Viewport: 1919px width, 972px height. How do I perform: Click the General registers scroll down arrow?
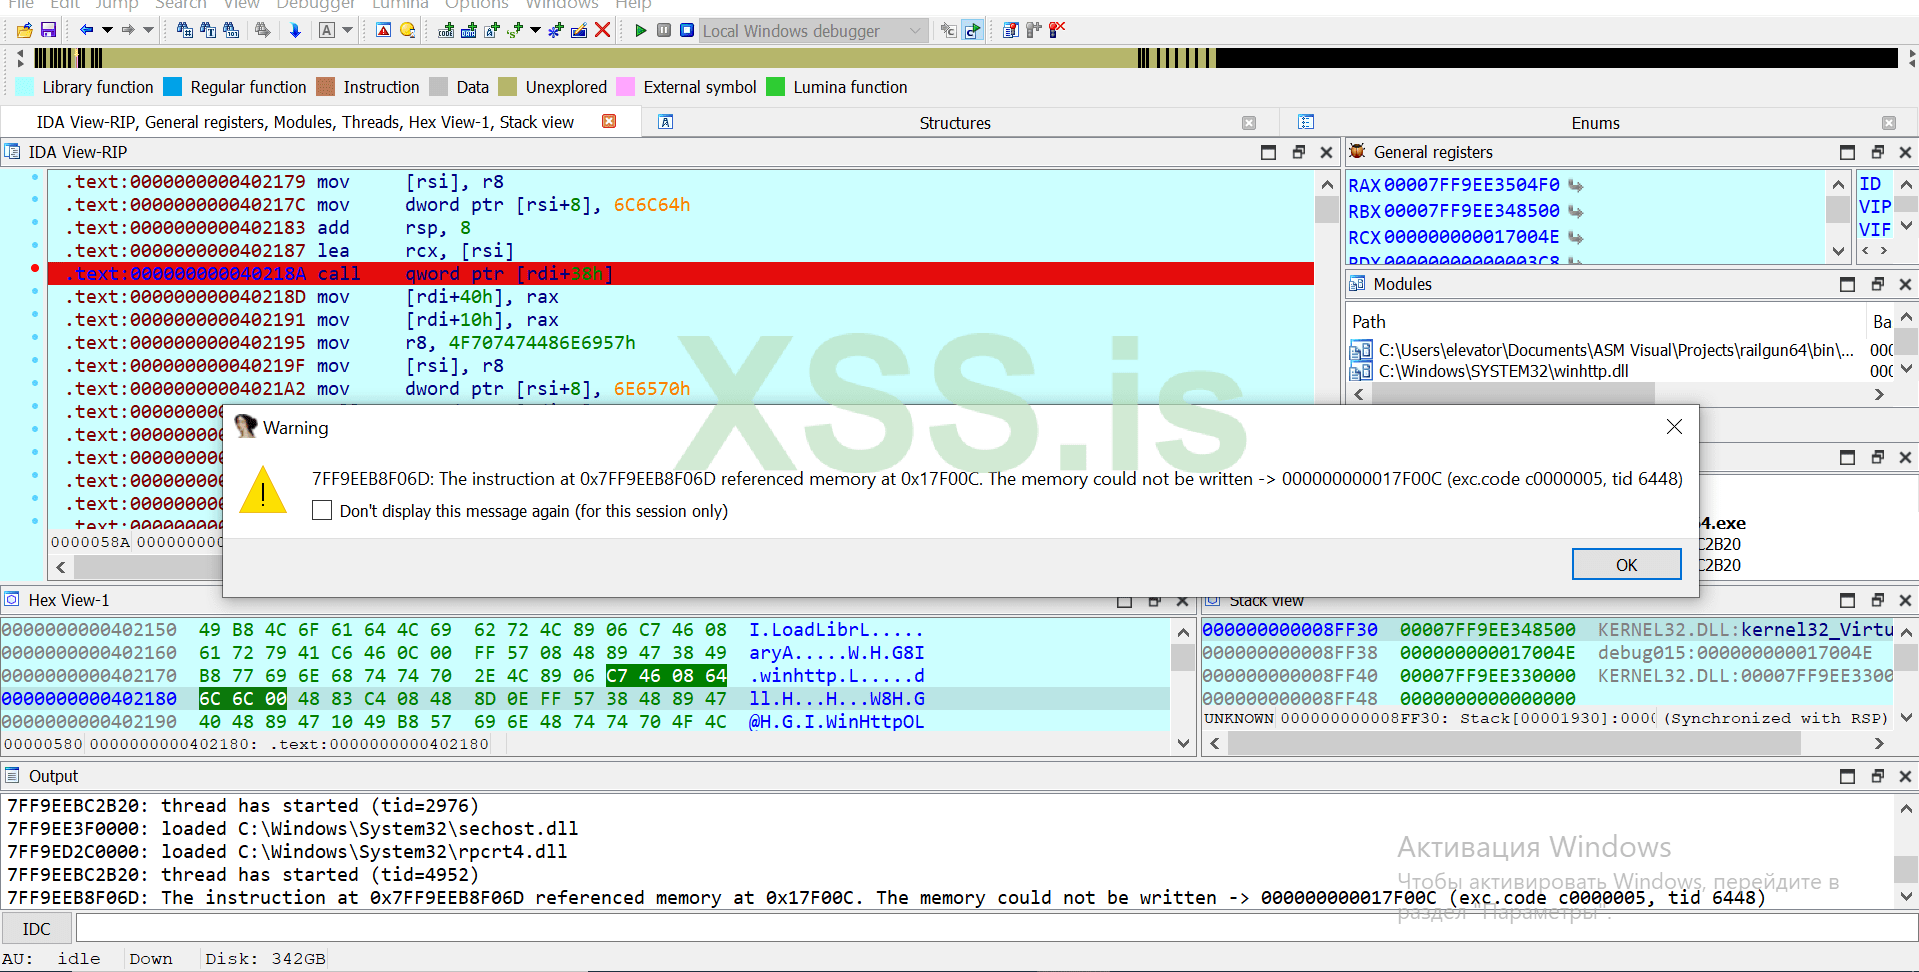(1838, 251)
